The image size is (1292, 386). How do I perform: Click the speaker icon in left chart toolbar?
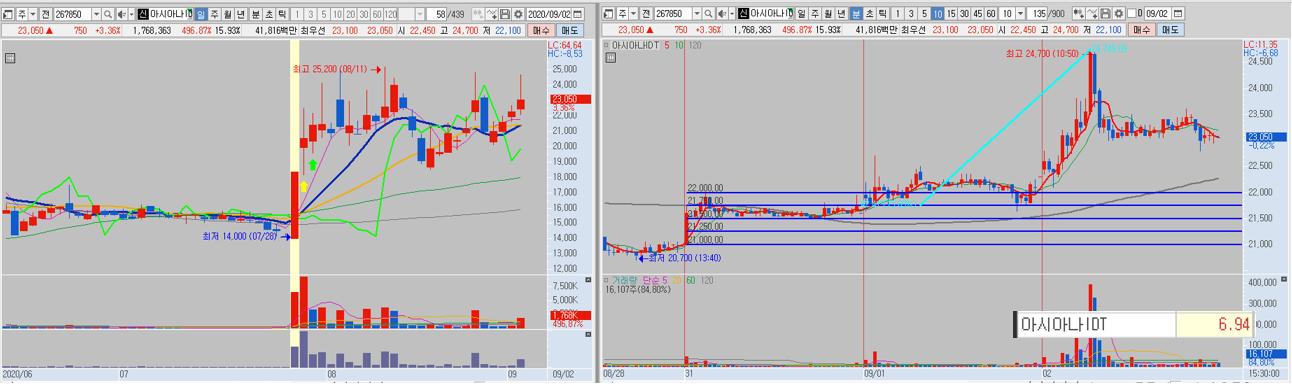click(121, 14)
